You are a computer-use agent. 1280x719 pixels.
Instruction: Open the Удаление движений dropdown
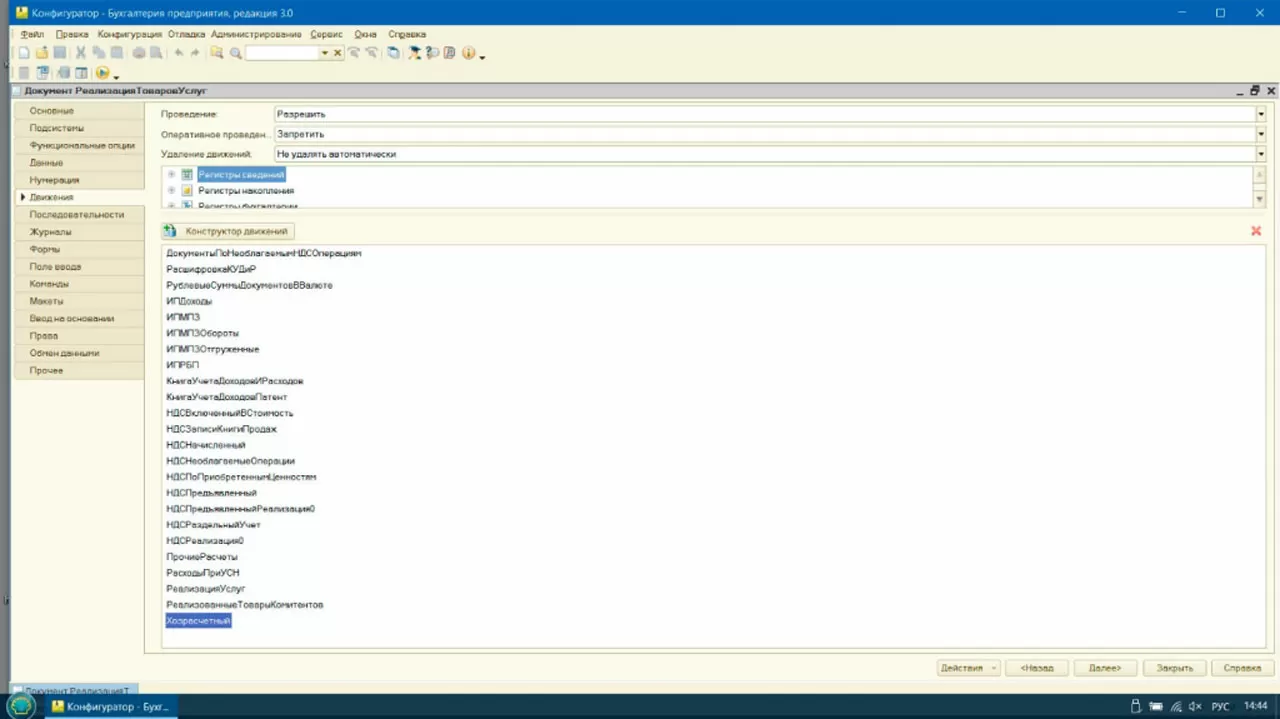click(x=1260, y=154)
